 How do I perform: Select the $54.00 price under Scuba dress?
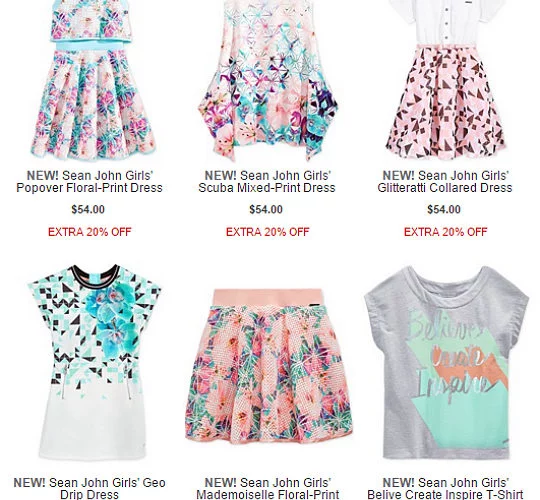pyautogui.click(x=266, y=209)
